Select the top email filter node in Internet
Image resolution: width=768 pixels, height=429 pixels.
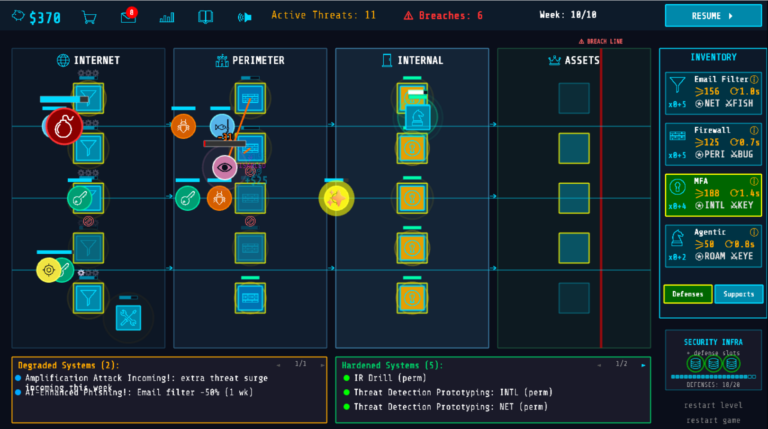coord(88,98)
